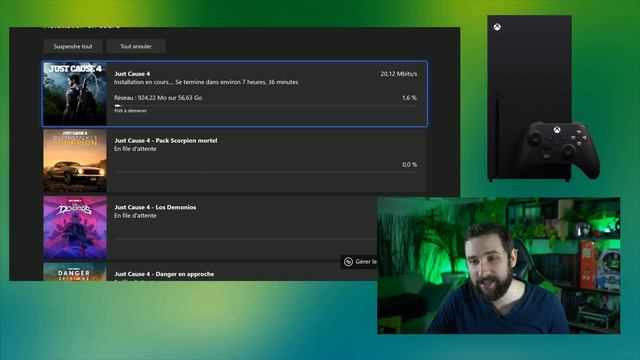Open the Just Cause 4 cover thumbnail
Image resolution: width=640 pixels, height=360 pixels.
click(x=75, y=94)
